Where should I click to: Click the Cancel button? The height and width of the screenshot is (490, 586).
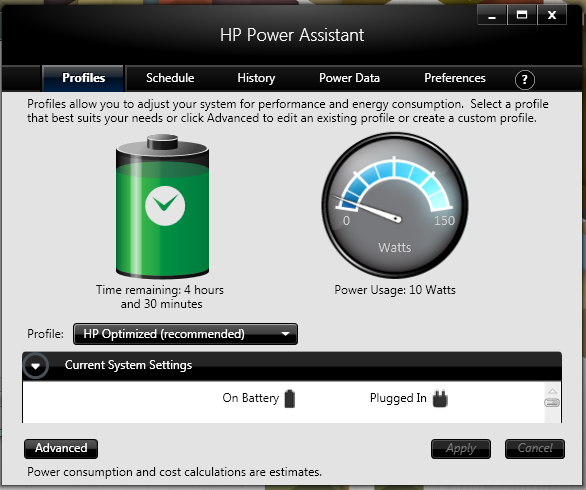535,448
